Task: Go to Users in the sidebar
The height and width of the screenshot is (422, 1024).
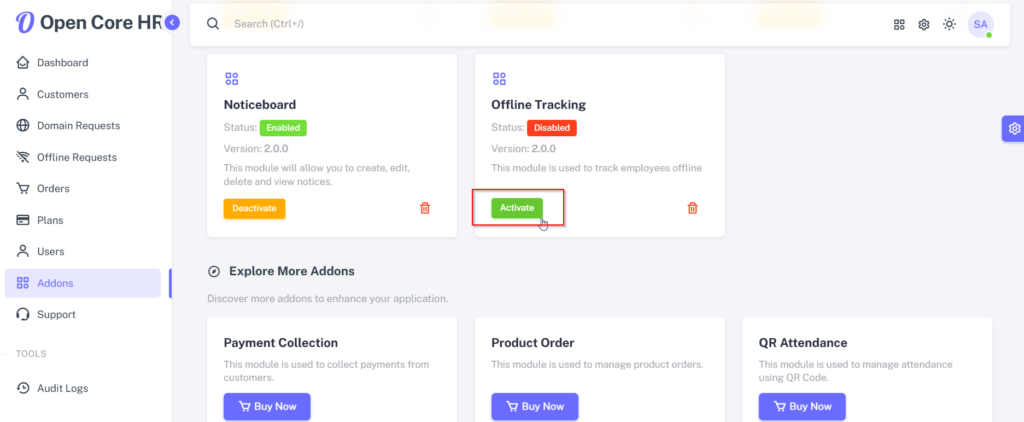Action: tap(82, 252)
